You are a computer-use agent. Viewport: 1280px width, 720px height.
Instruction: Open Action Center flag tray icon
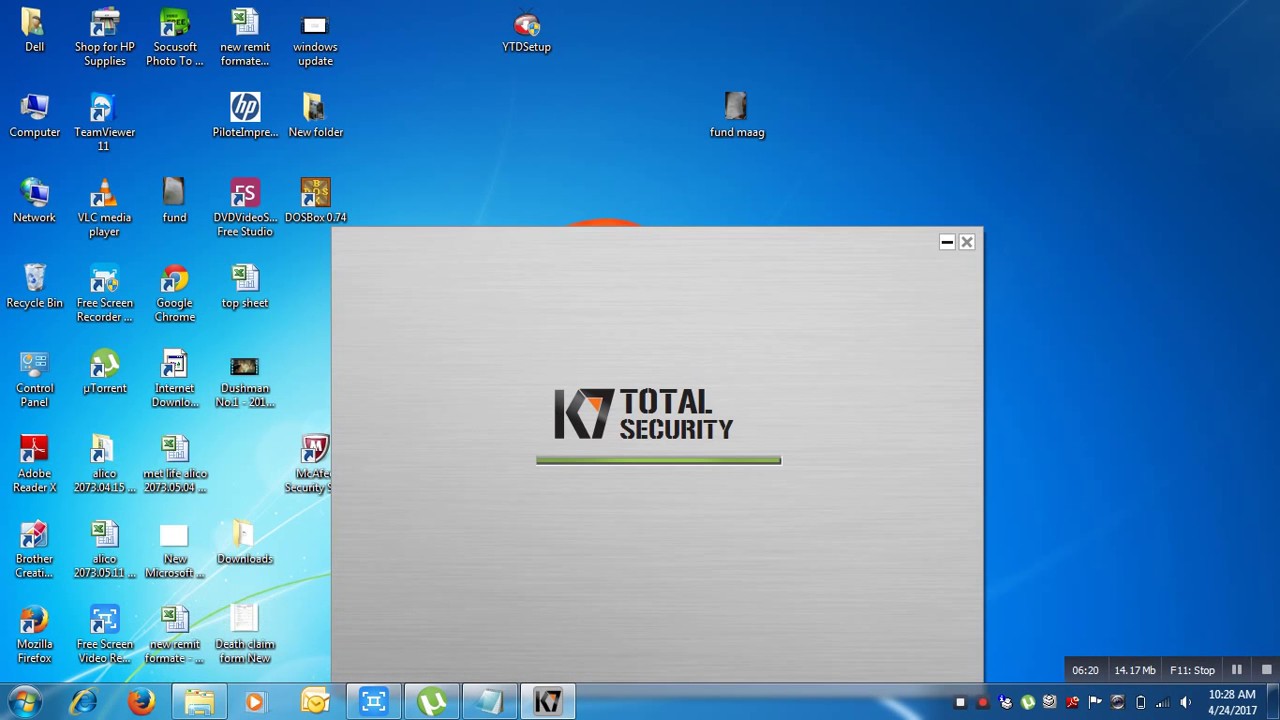[1095, 702]
